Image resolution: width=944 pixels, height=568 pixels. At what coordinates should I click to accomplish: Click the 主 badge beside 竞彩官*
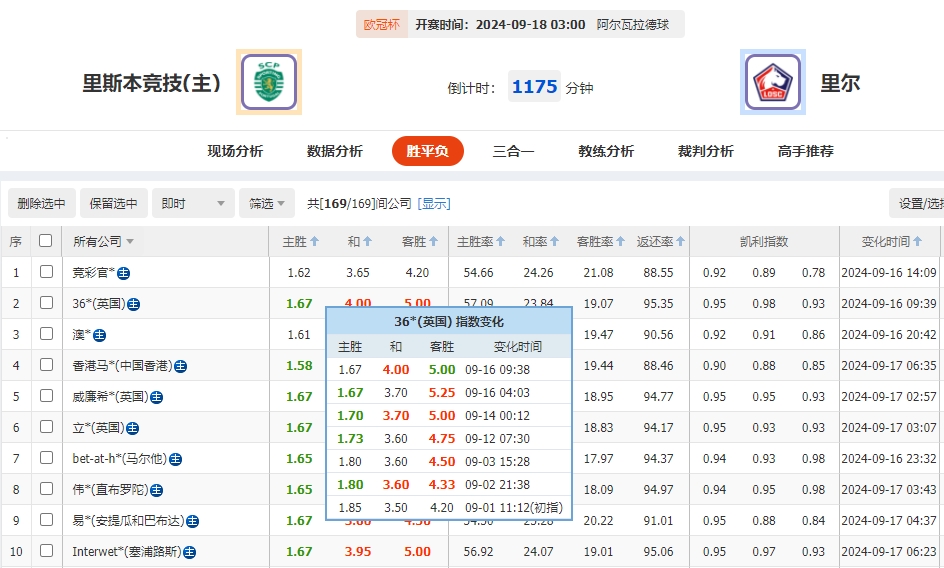(x=123, y=273)
